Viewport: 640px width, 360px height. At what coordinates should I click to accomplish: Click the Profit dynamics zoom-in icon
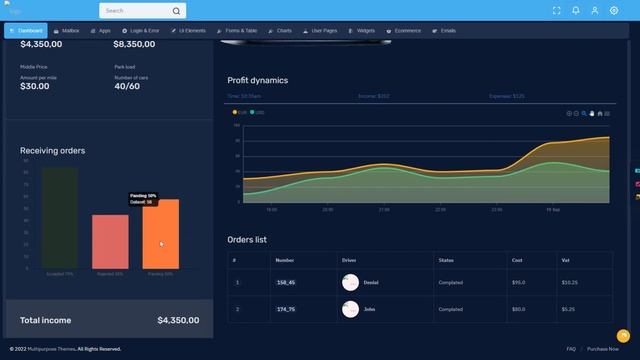click(569, 113)
